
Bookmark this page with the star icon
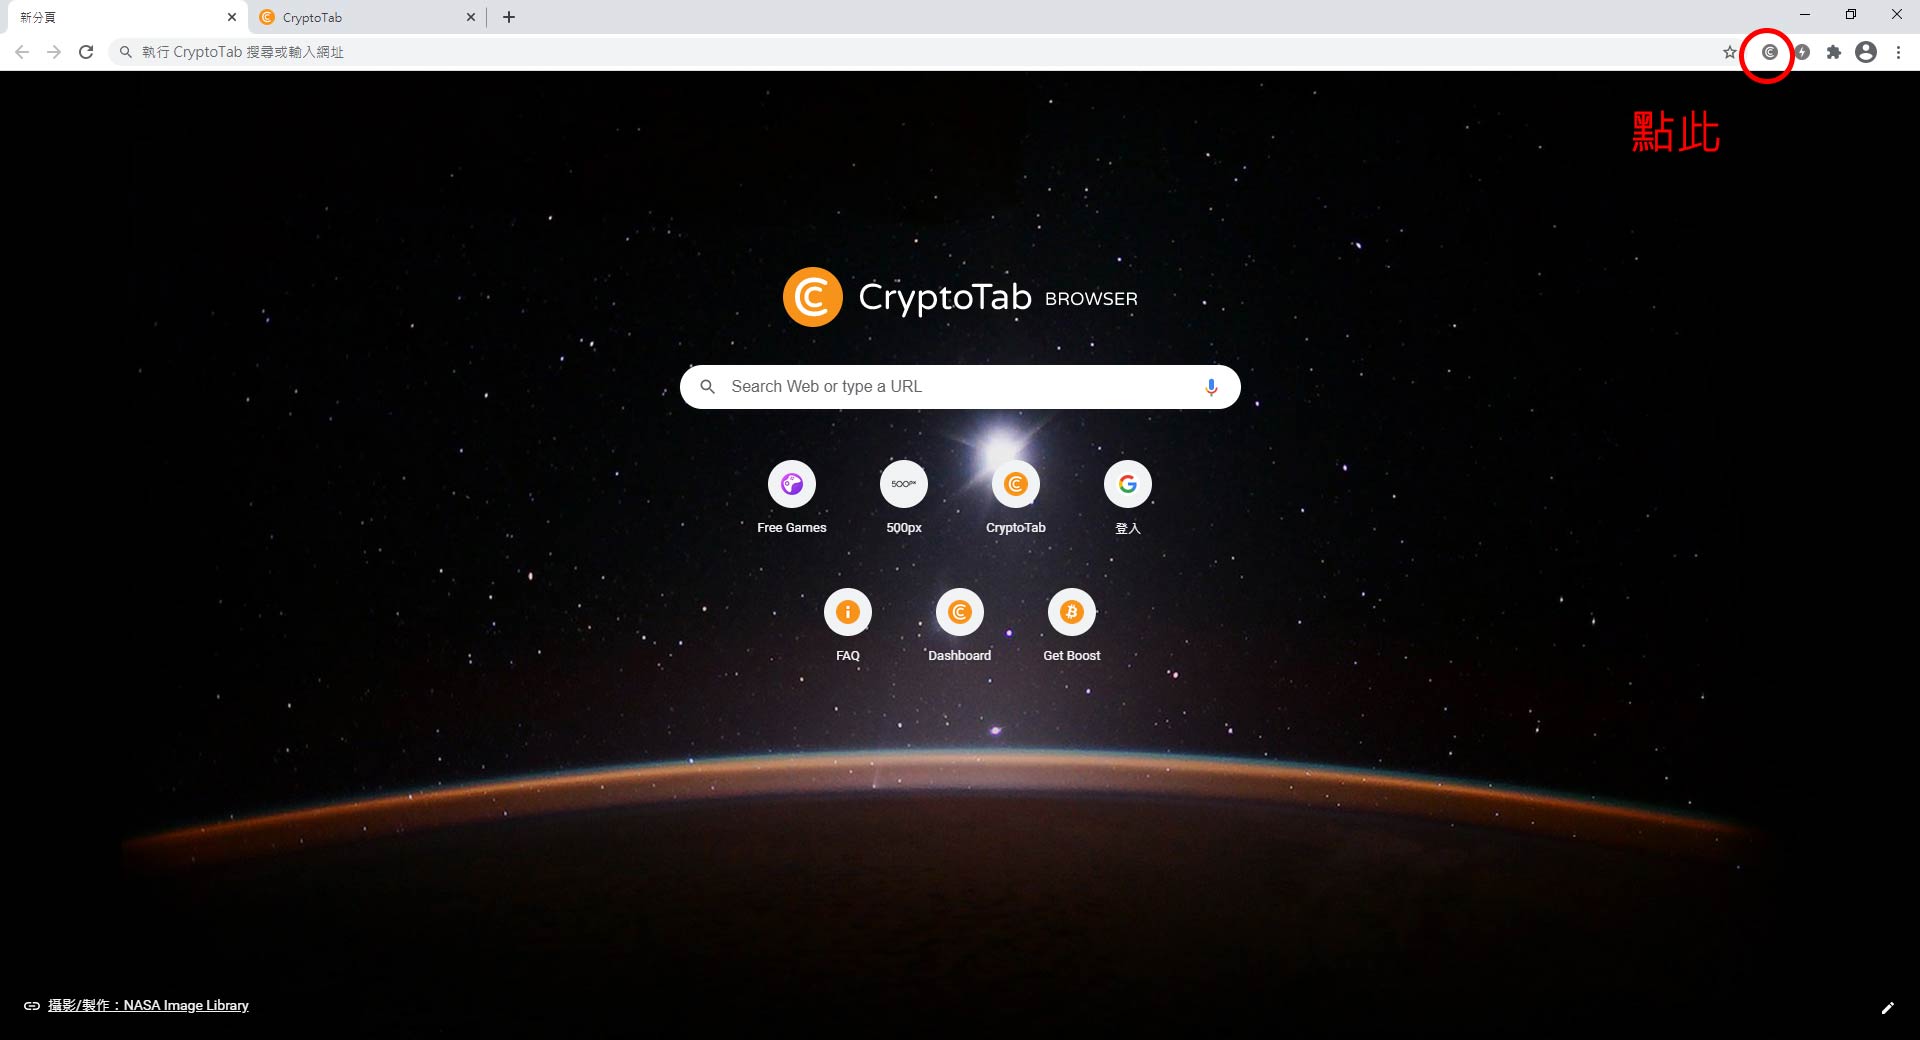(x=1730, y=52)
